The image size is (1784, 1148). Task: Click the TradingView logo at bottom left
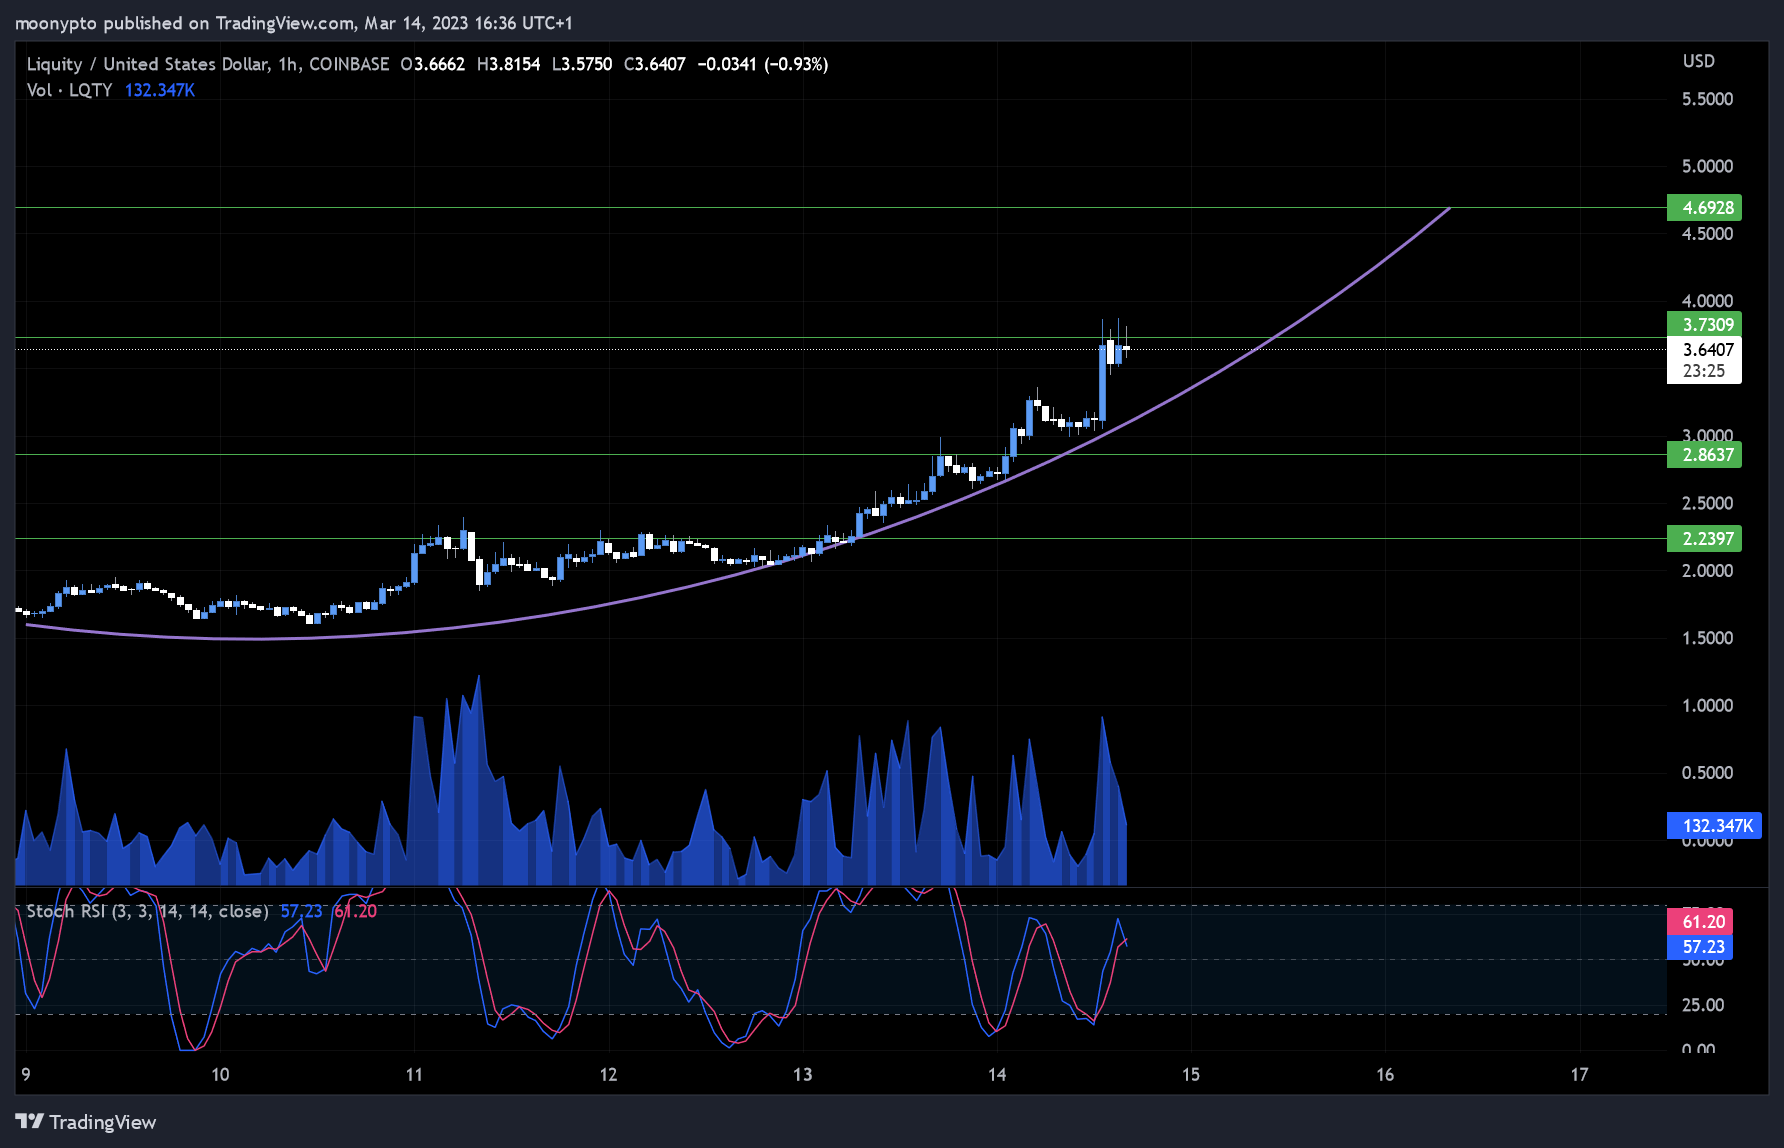86,1122
